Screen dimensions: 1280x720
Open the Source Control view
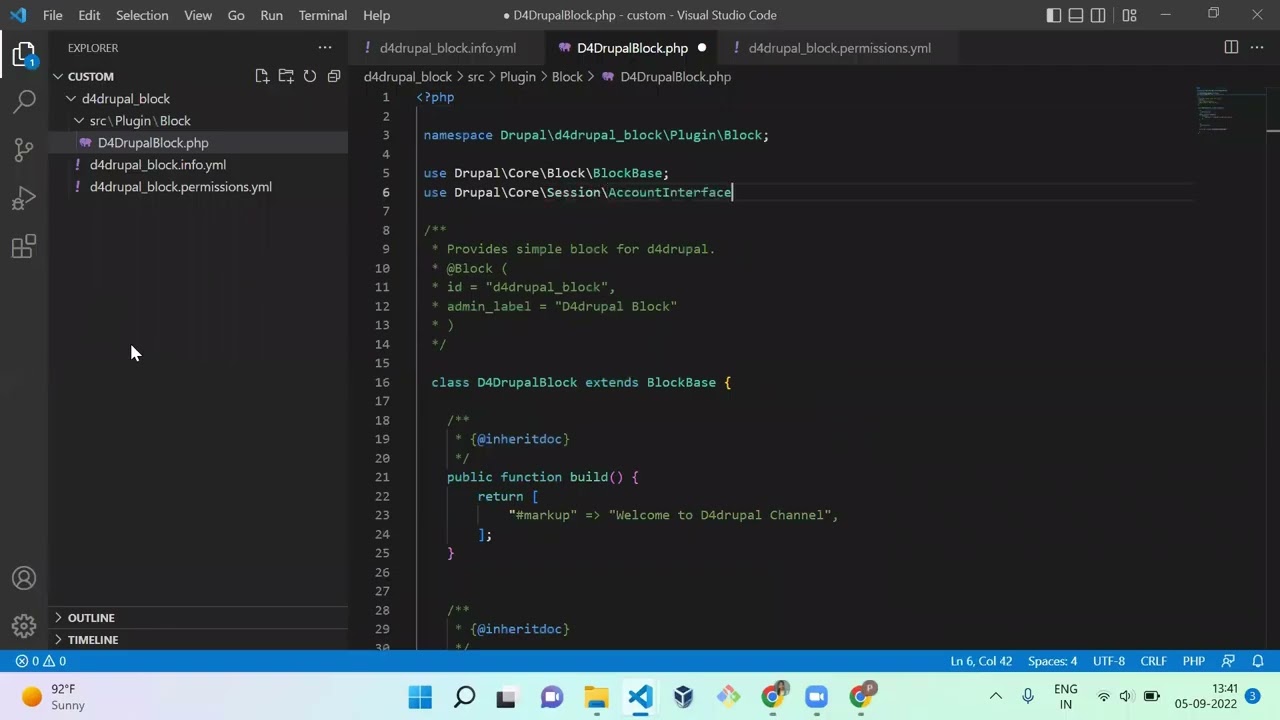[x=24, y=150]
